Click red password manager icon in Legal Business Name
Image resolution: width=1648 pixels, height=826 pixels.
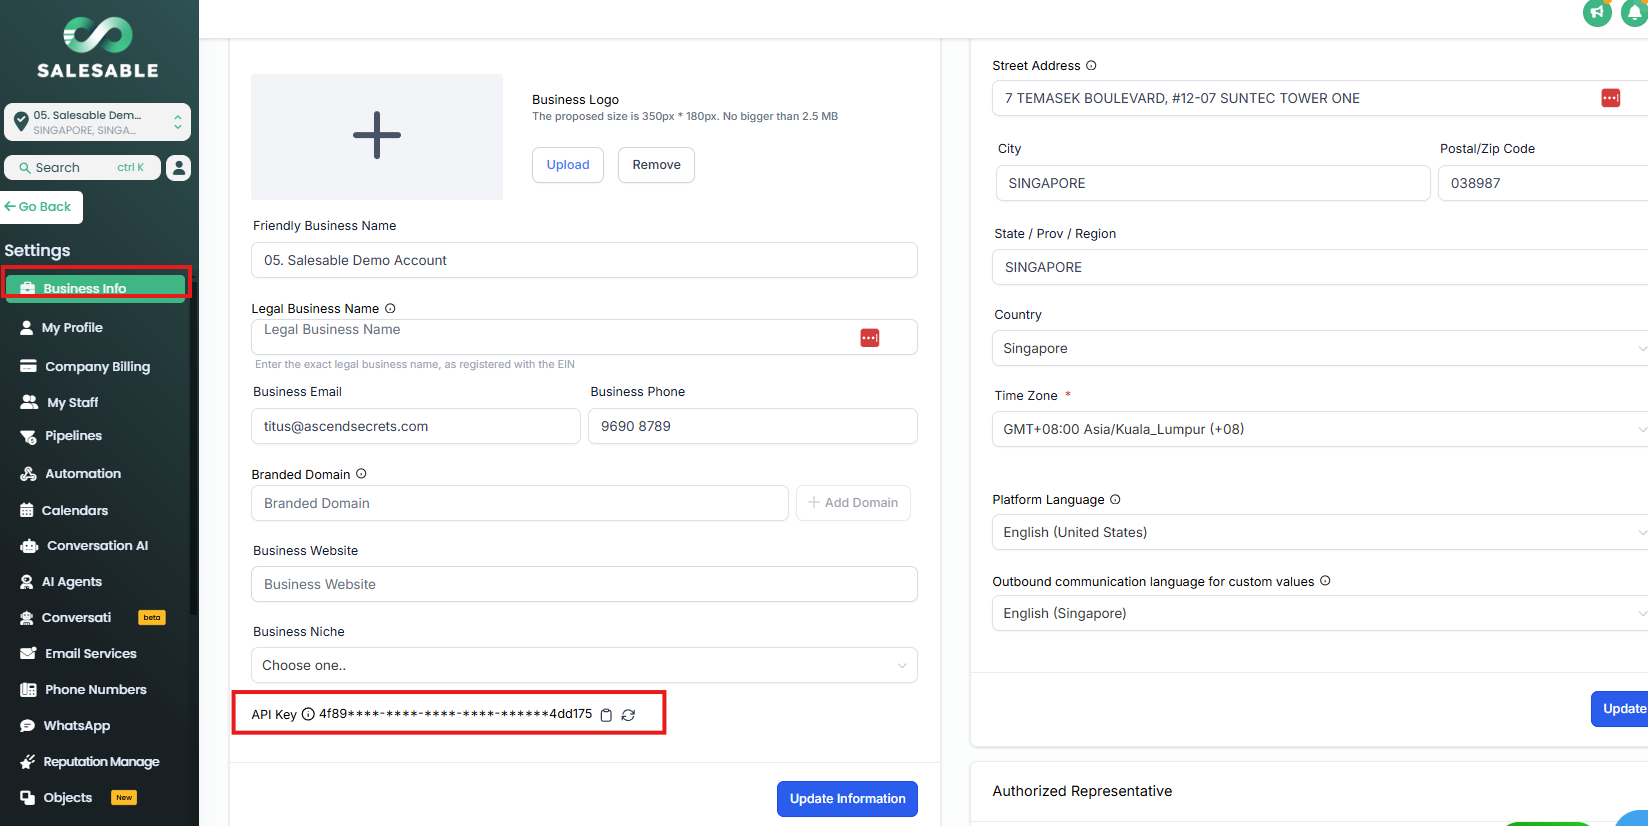[870, 338]
